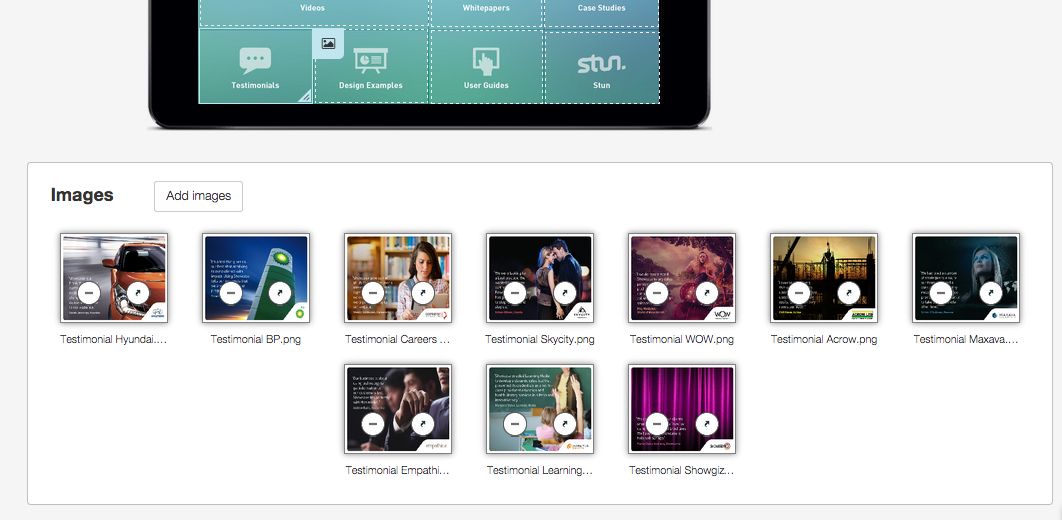1062x520 pixels.
Task: Click the image icon on Testimonials hotspot
Action: (328, 44)
